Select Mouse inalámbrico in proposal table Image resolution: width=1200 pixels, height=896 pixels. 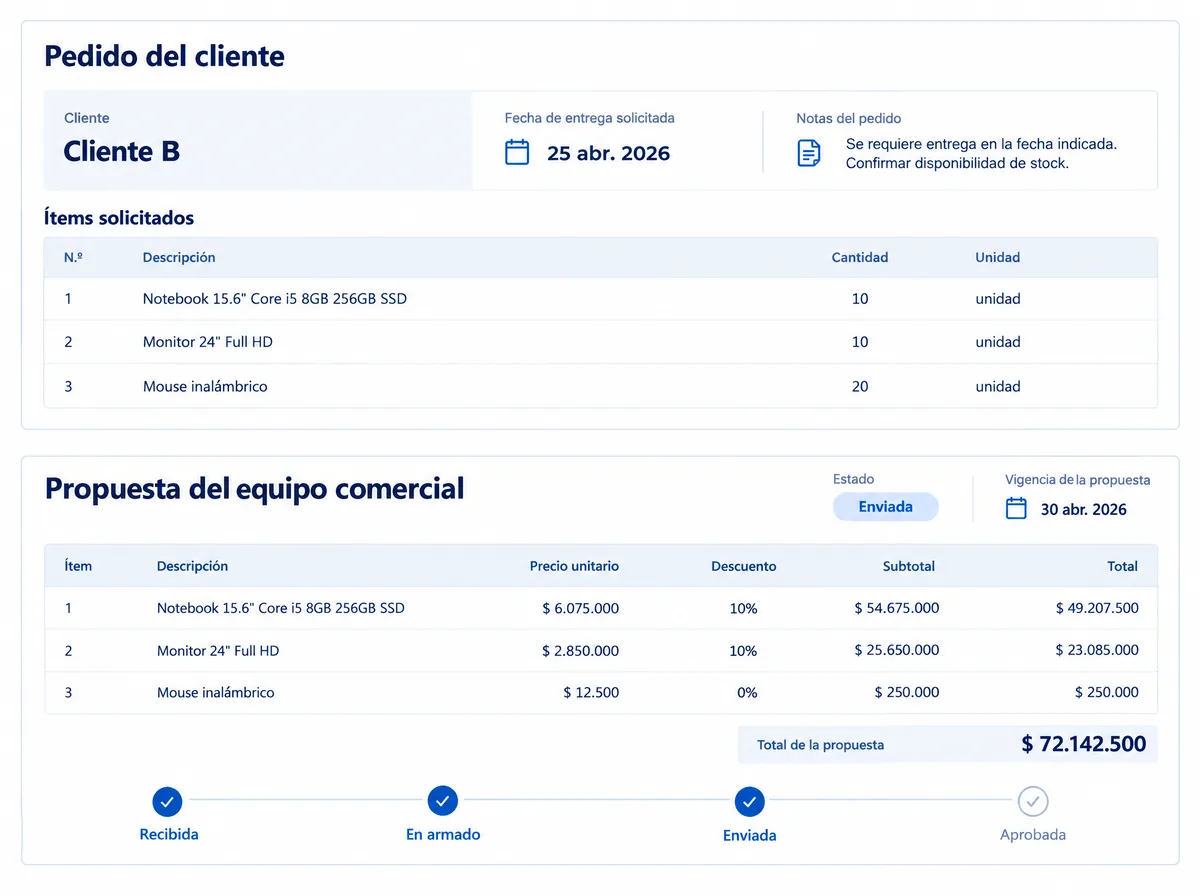coord(216,692)
